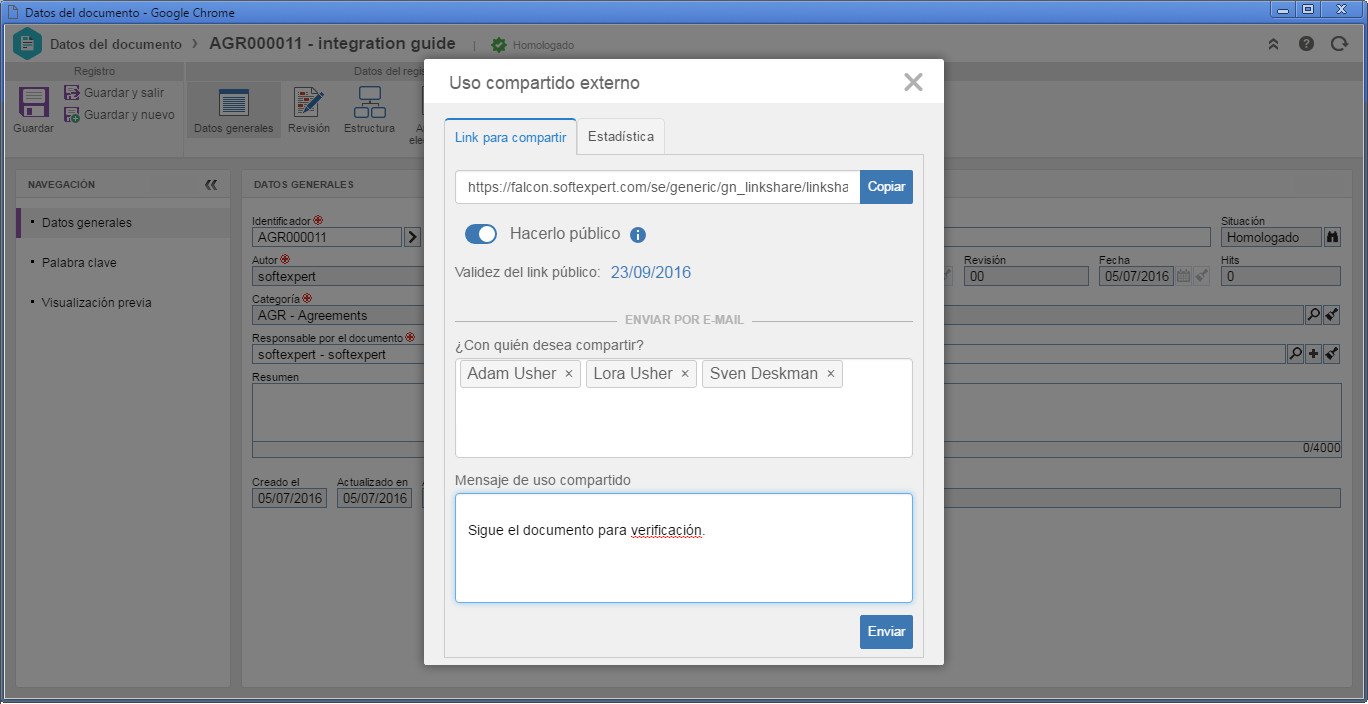This screenshot has width=1368, height=704.
Task: Remove Sven Deskman from recipients
Action: tap(831, 374)
